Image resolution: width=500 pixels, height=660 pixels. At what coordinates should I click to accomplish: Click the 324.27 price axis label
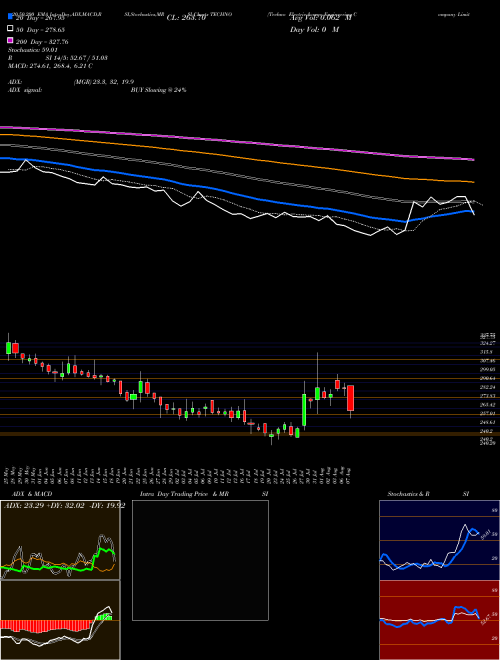pyautogui.click(x=487, y=343)
